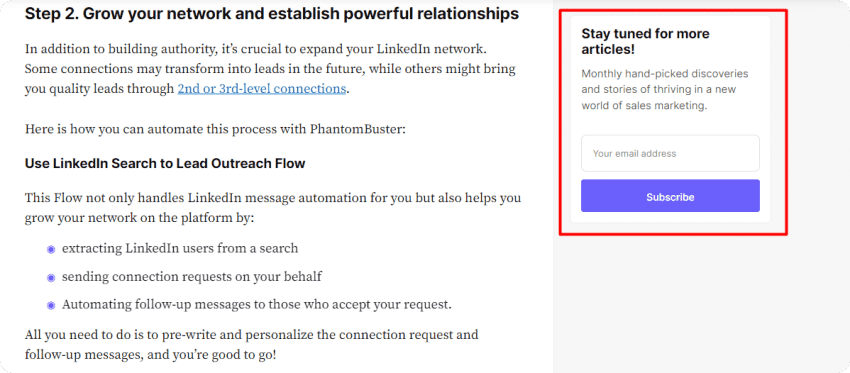The image size is (850, 373).
Task: Click bullet icon beside "sending connection requests"
Action: (51, 278)
